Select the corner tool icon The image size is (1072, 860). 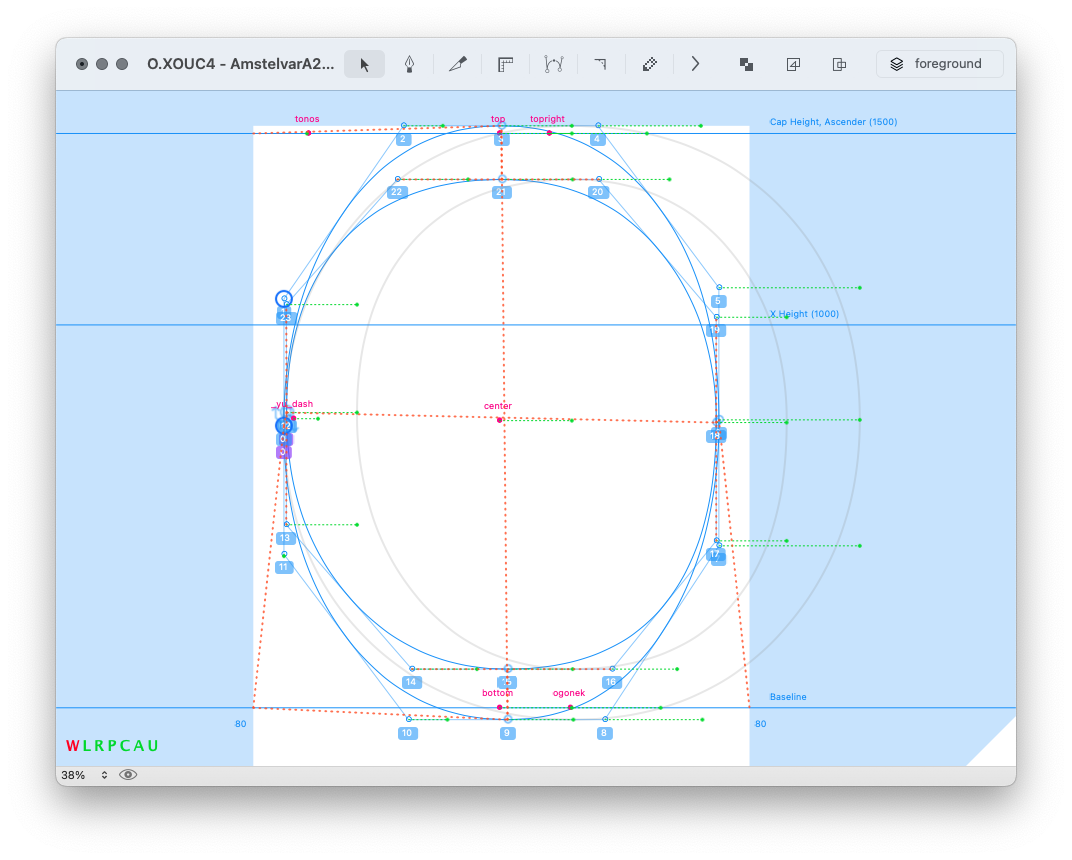click(600, 64)
